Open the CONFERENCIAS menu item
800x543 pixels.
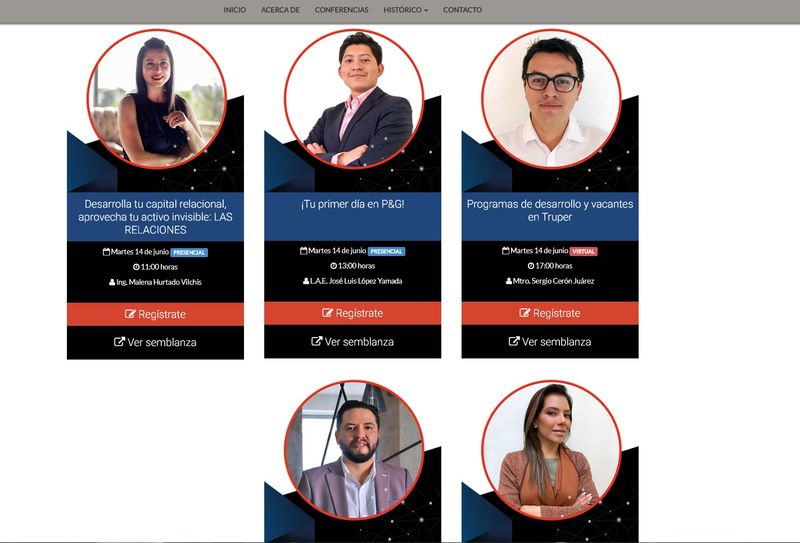pyautogui.click(x=341, y=10)
